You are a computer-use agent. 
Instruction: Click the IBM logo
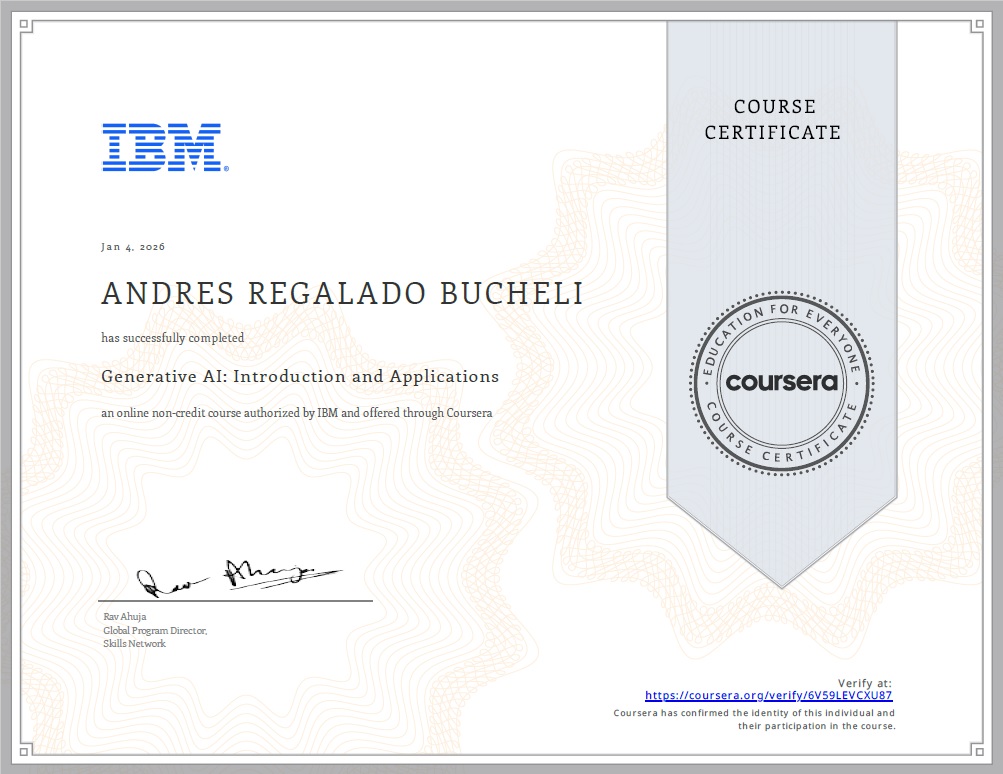[x=163, y=143]
